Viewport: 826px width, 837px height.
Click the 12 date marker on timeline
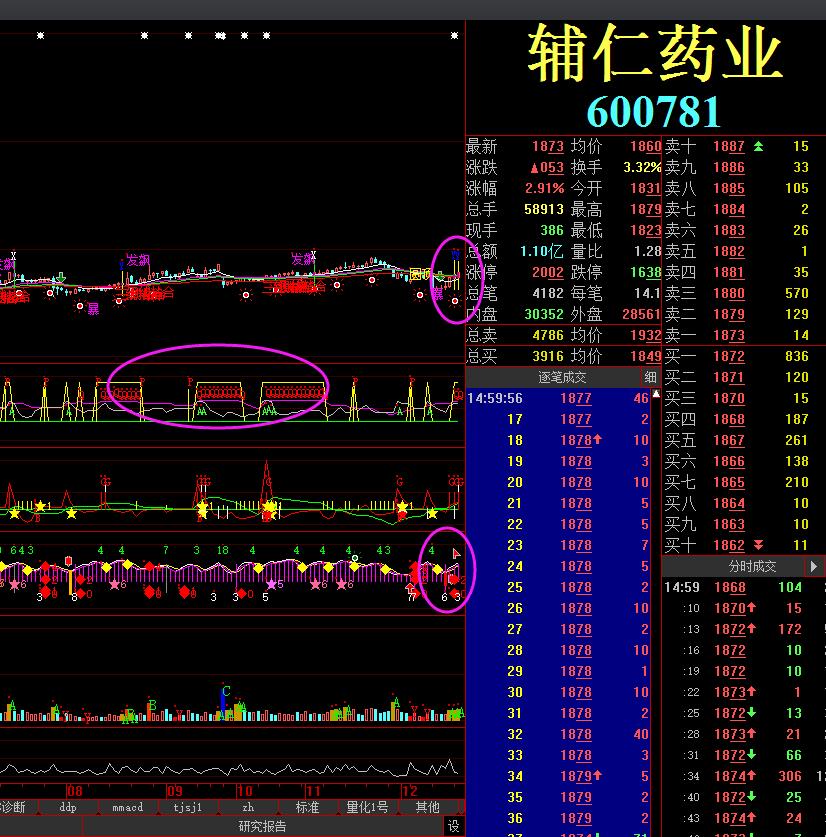[x=410, y=791]
